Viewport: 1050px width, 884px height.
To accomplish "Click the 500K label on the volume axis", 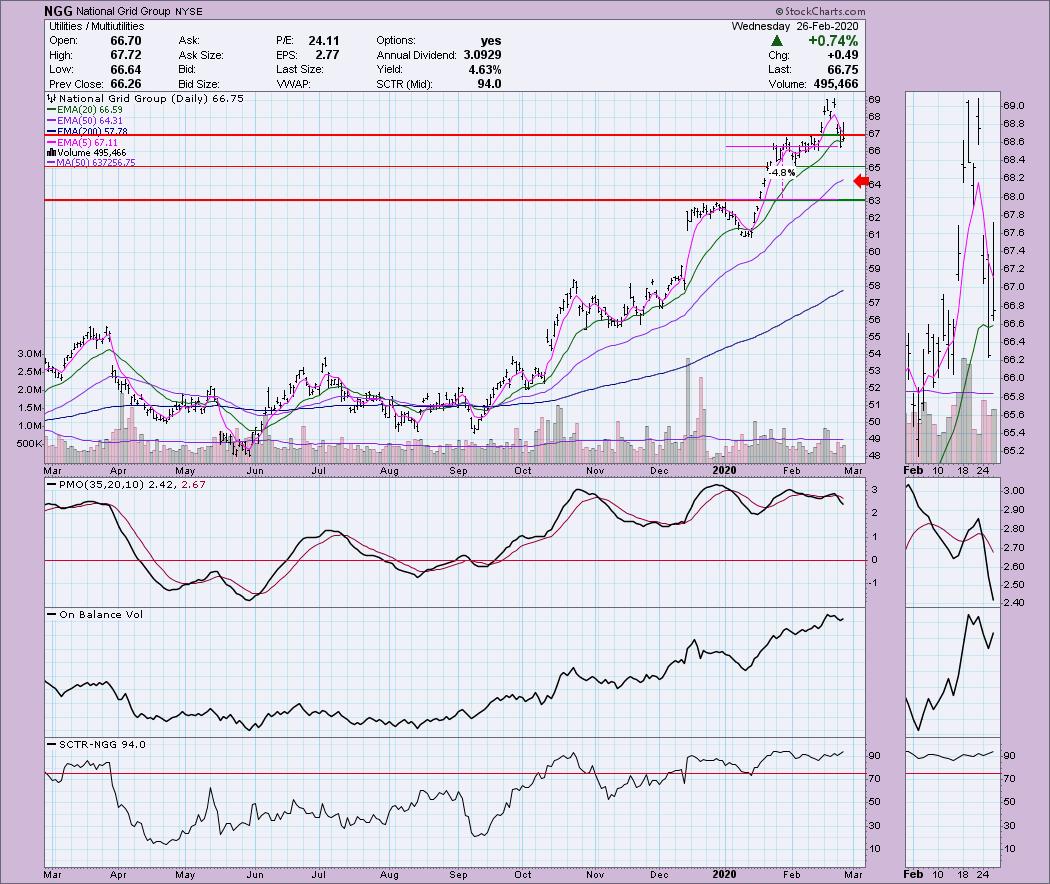I will (30, 443).
